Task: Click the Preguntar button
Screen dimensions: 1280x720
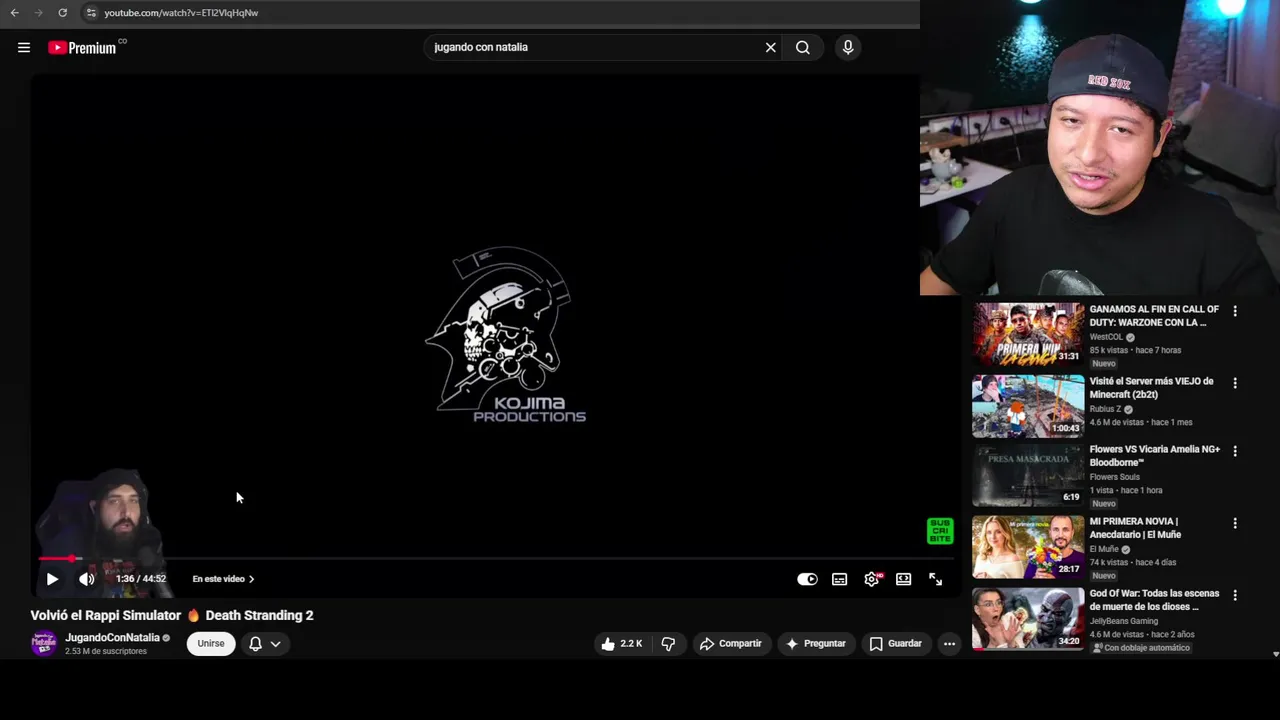Action: point(816,644)
